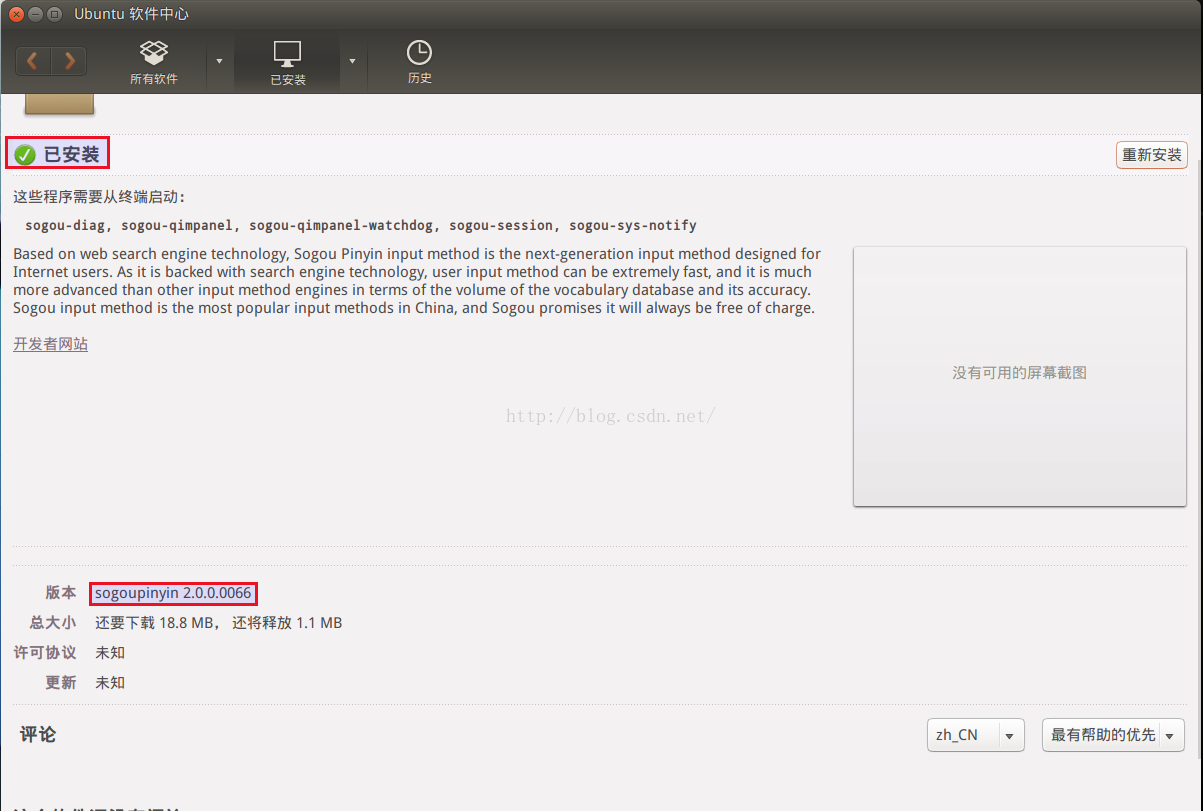Click the 没有可用的屏幕截图 screenshot placeholder
The height and width of the screenshot is (811, 1203).
pyautogui.click(x=1019, y=376)
